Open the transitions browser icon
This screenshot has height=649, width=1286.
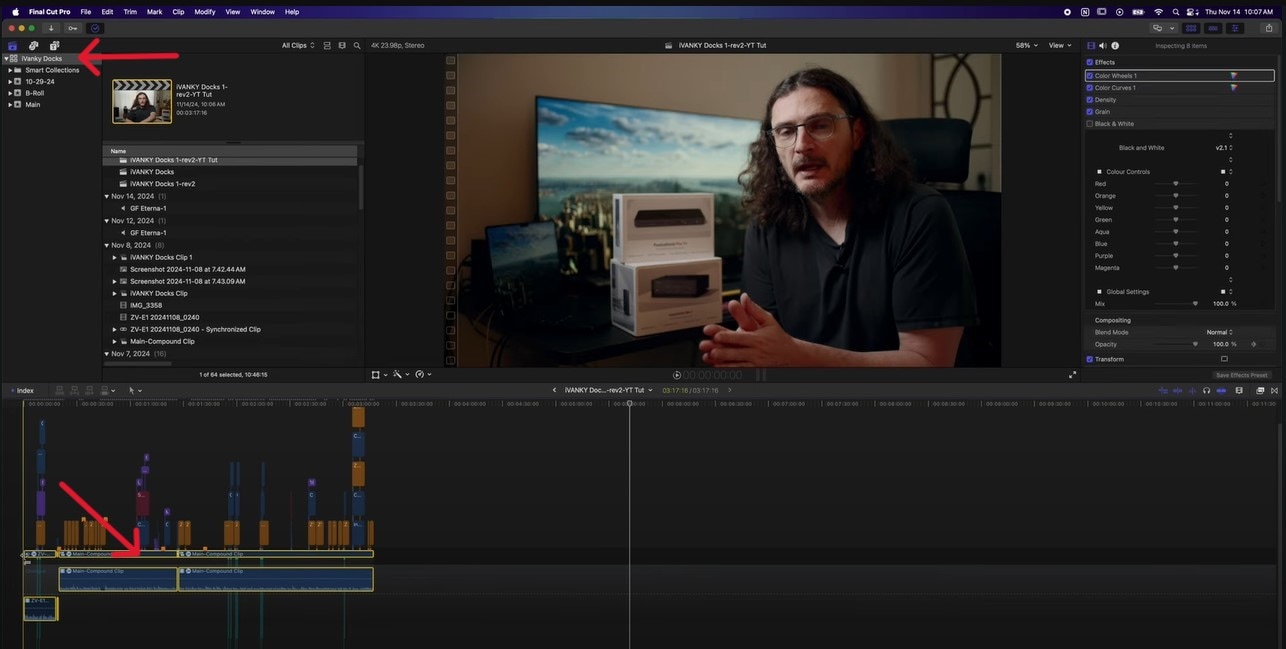click(1274, 390)
